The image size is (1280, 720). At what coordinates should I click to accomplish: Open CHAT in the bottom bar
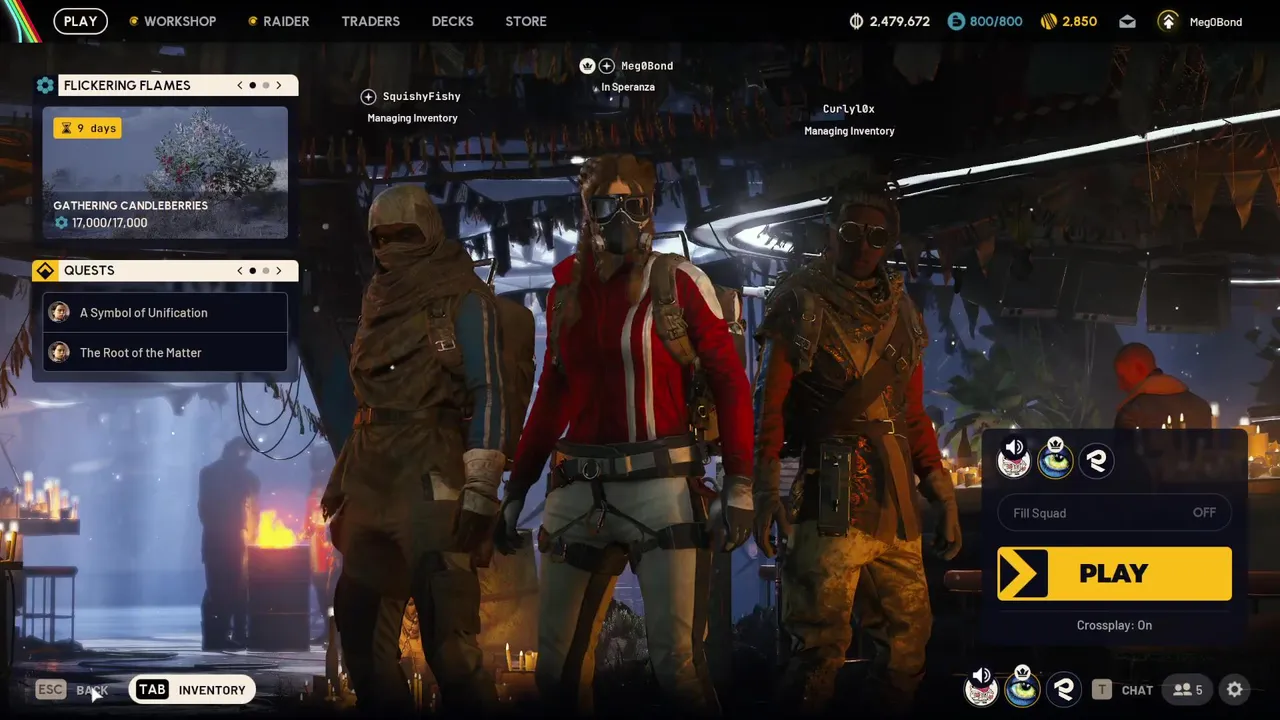pos(1137,690)
